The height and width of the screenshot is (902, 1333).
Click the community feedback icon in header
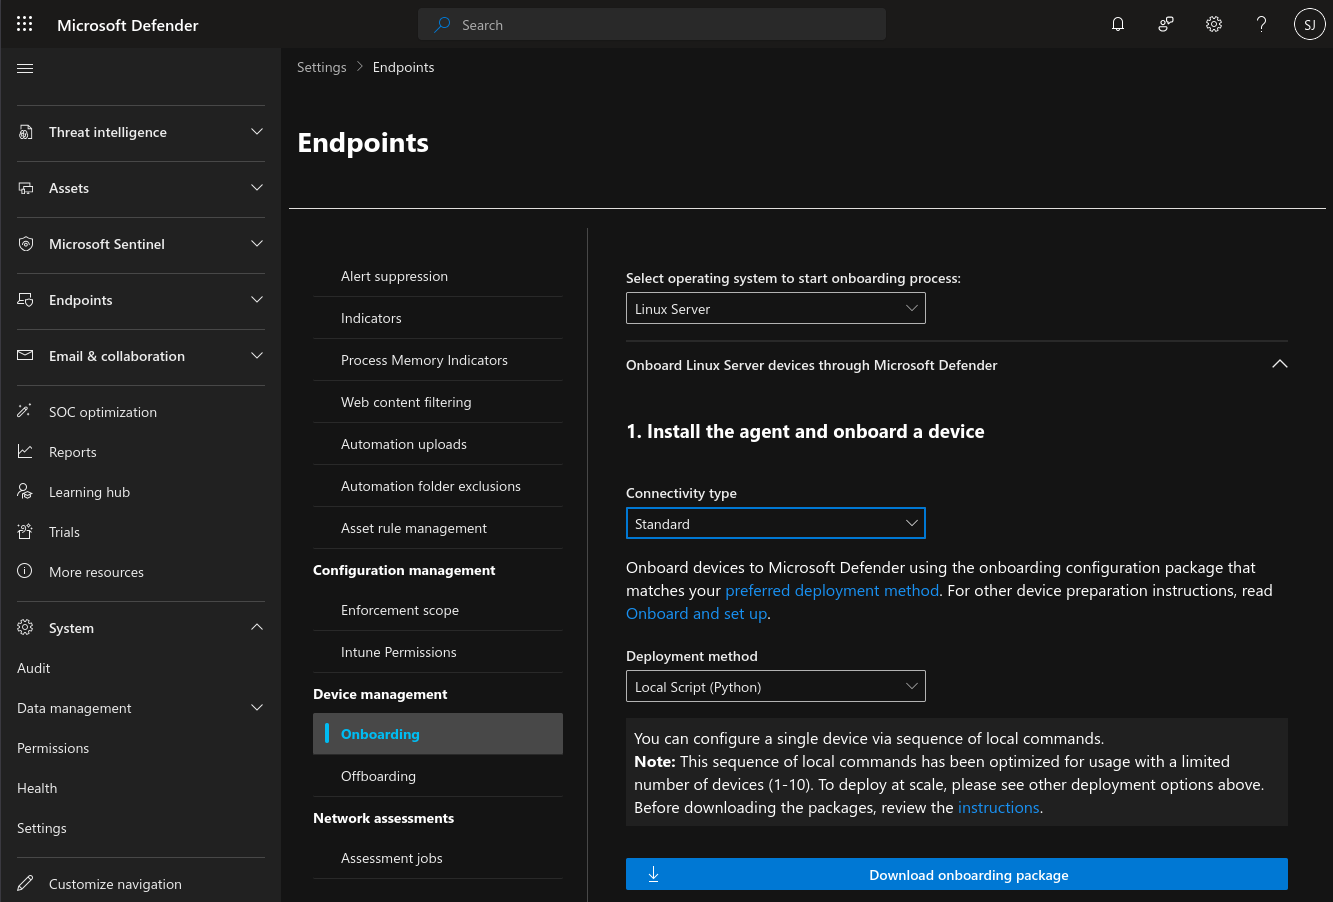(1166, 25)
